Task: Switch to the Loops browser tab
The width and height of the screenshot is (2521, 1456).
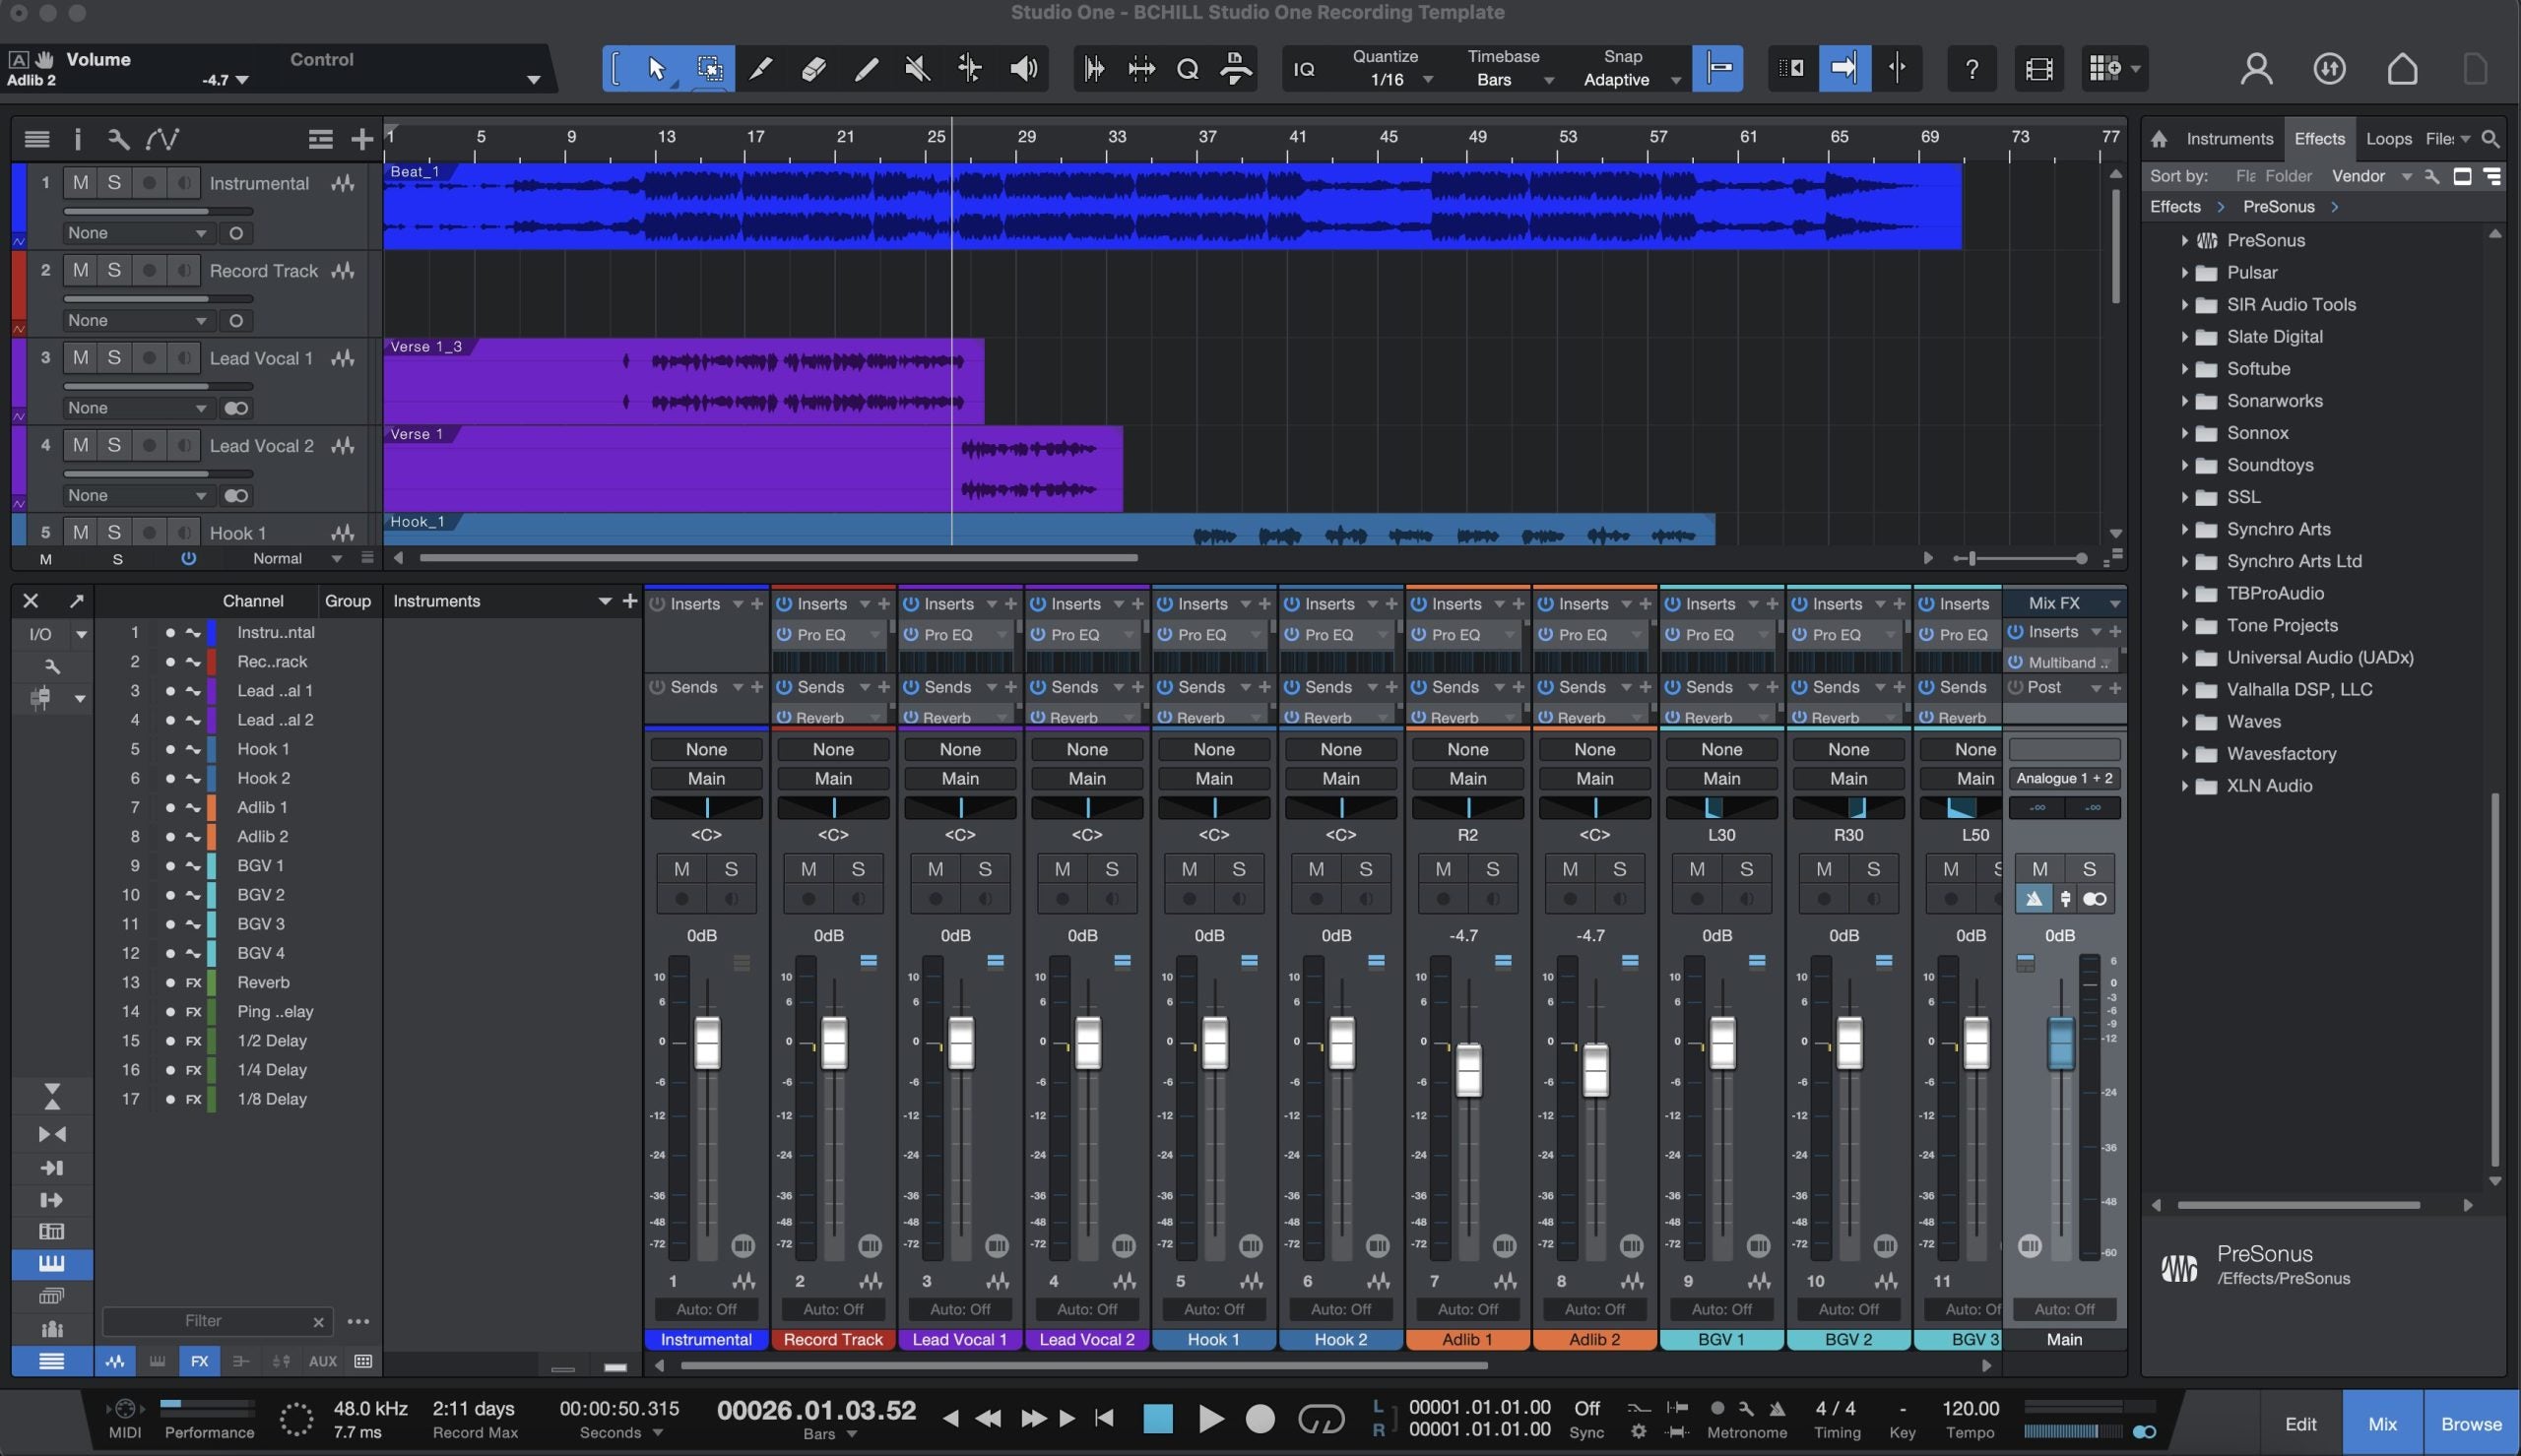Action: point(2388,139)
